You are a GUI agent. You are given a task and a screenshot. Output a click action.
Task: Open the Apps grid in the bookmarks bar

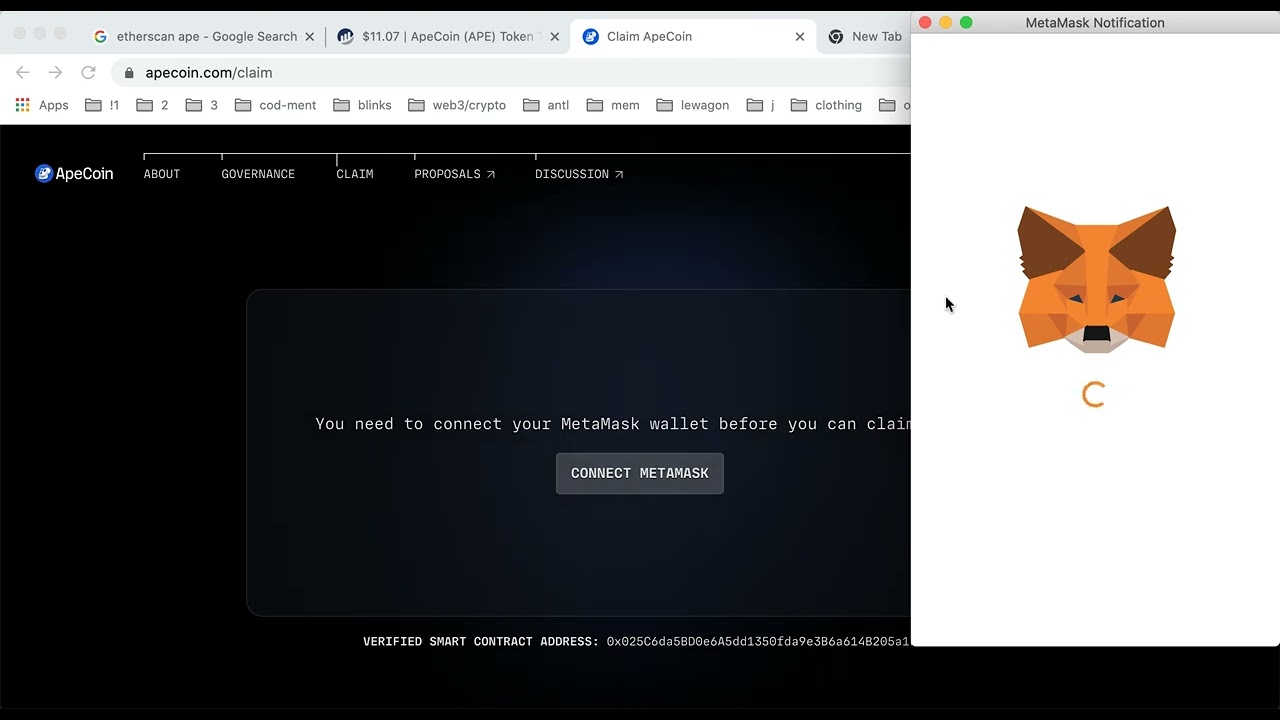[x=42, y=105]
